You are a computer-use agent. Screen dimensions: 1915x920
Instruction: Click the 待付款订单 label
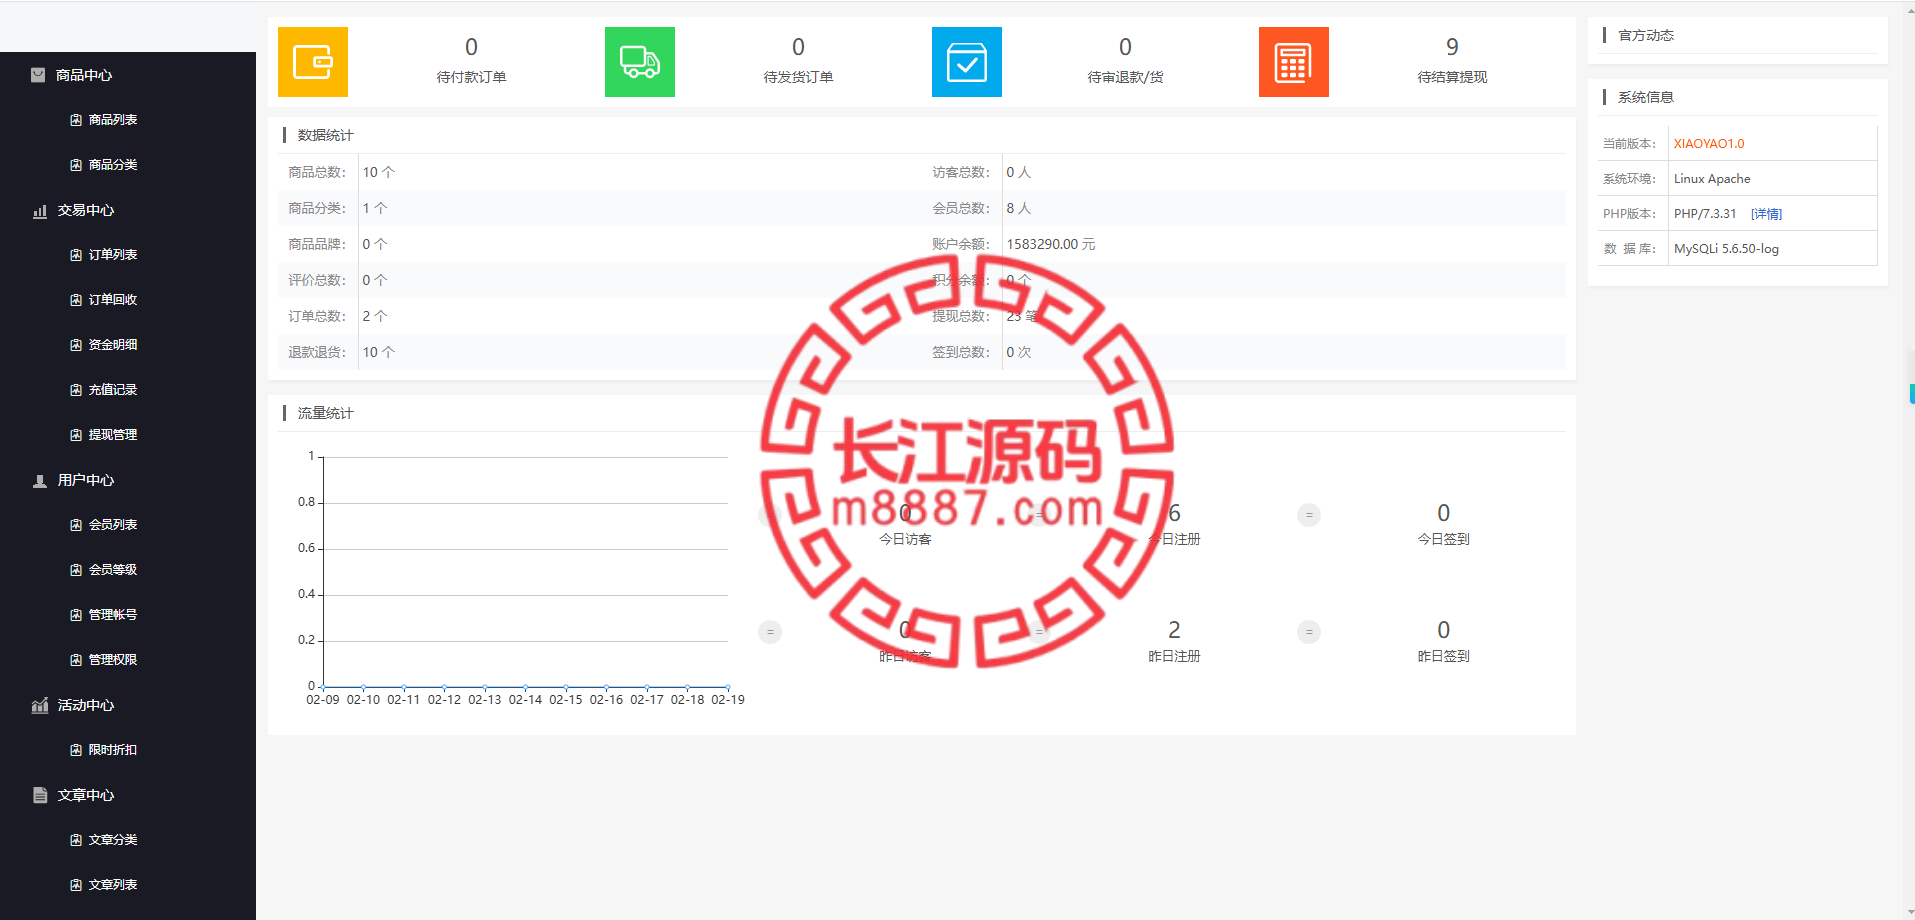pos(471,77)
